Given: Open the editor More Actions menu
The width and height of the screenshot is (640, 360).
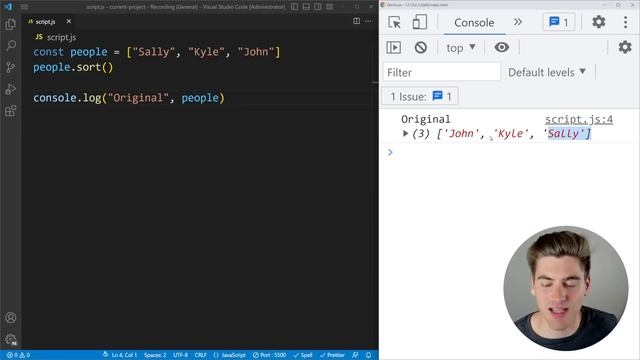Looking at the screenshot, I should pyautogui.click(x=368, y=21).
